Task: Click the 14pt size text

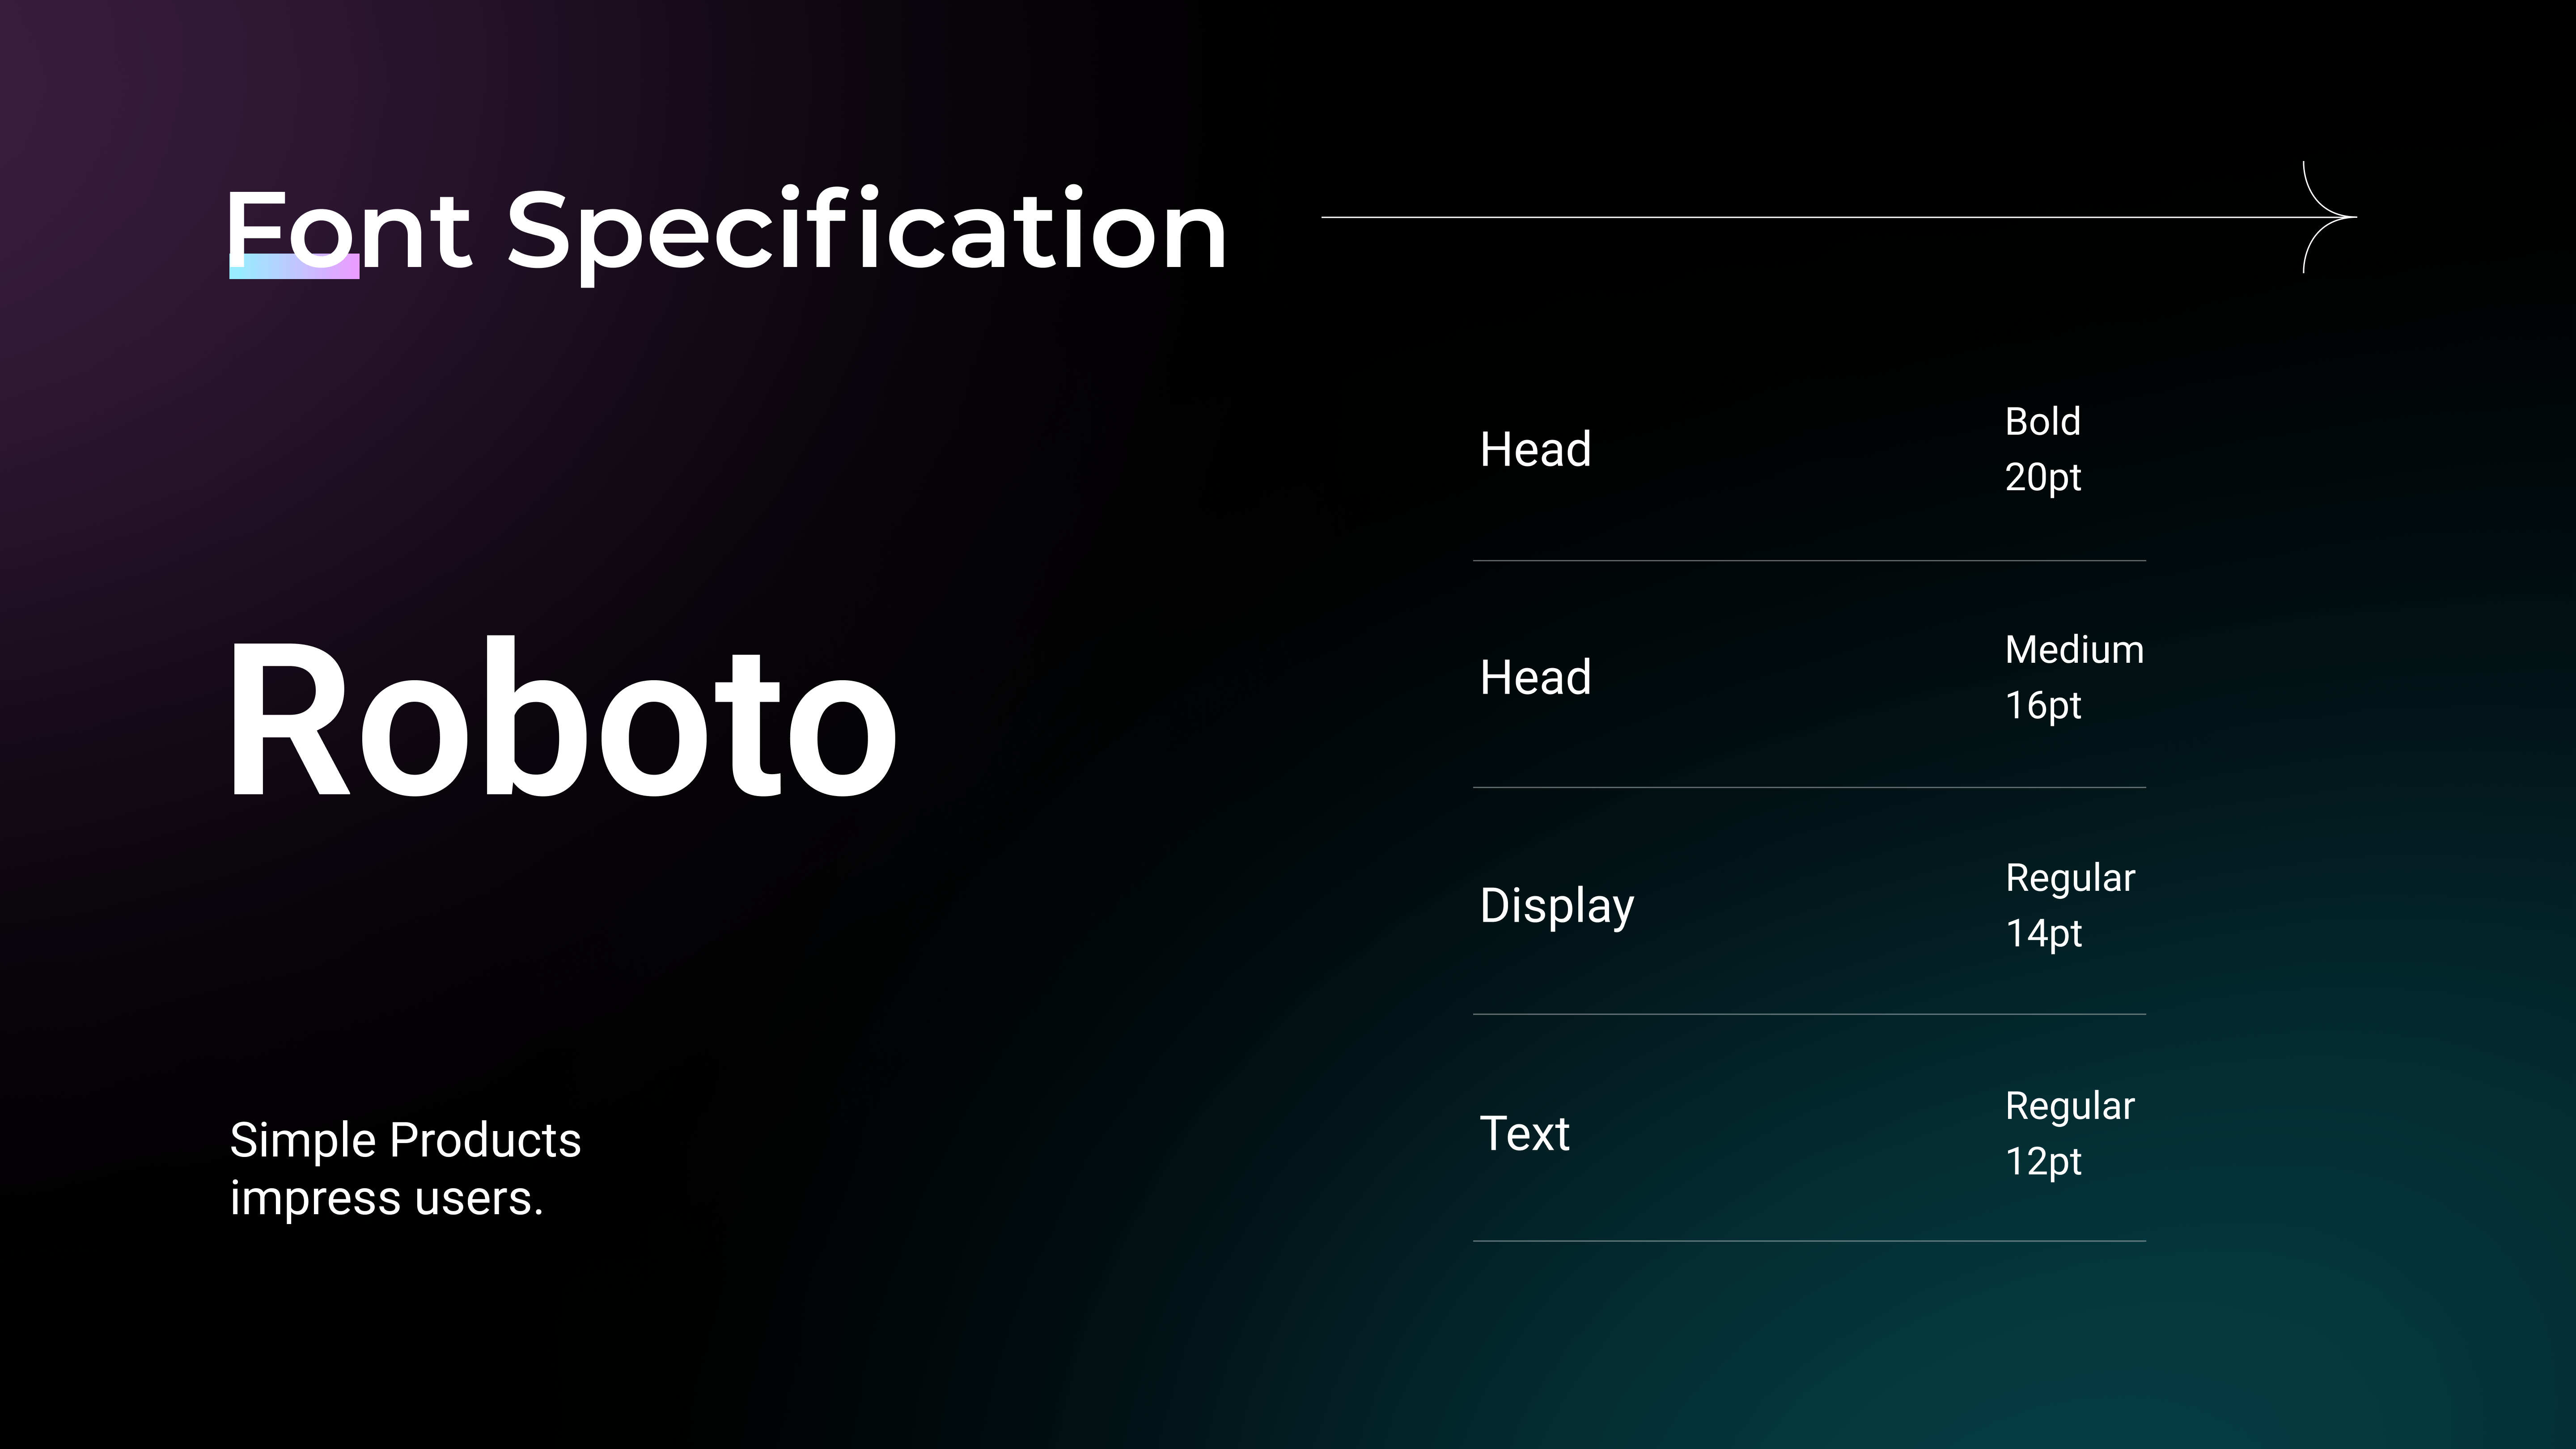Action: pos(2043,934)
